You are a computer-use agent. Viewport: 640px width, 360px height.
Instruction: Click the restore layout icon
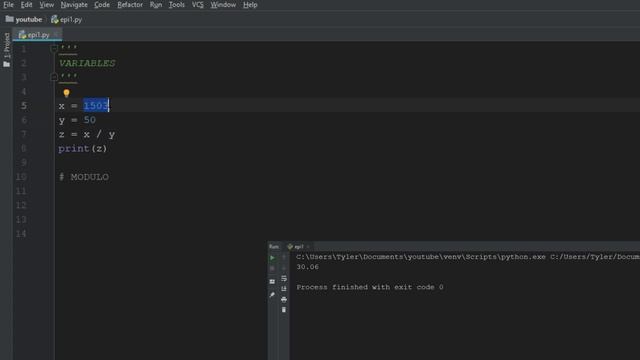click(x=272, y=282)
